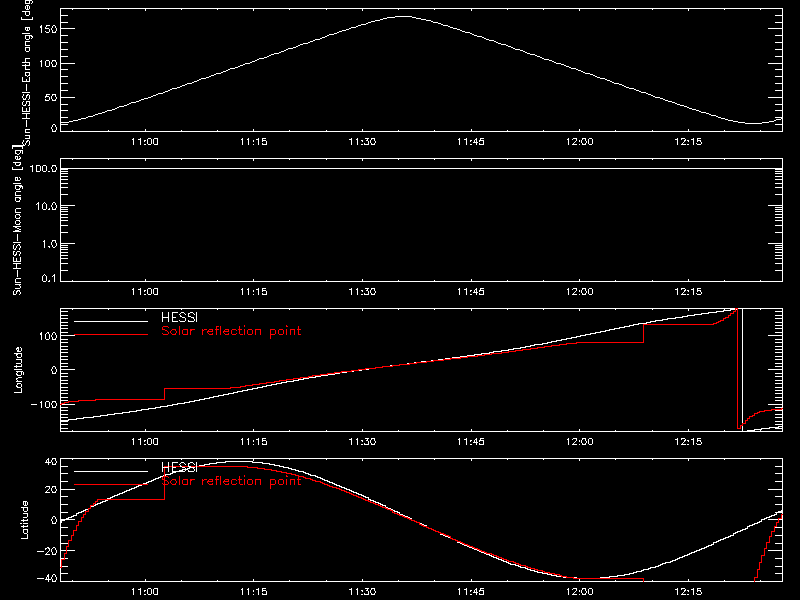The height and width of the screenshot is (600, 800).
Task: Click 11:00 time tick below Earth angle plot
Action: point(145,142)
